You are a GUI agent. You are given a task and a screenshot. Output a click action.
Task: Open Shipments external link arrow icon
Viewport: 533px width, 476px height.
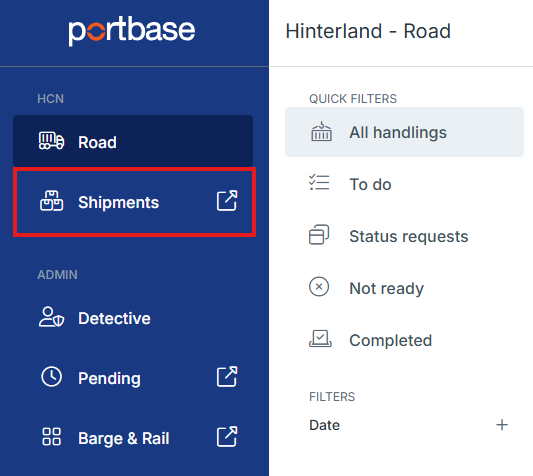(227, 201)
